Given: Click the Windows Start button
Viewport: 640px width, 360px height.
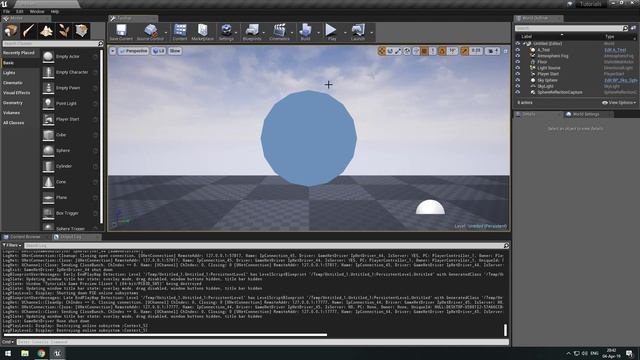Looking at the screenshot, I should pyautogui.click(x=8, y=353).
